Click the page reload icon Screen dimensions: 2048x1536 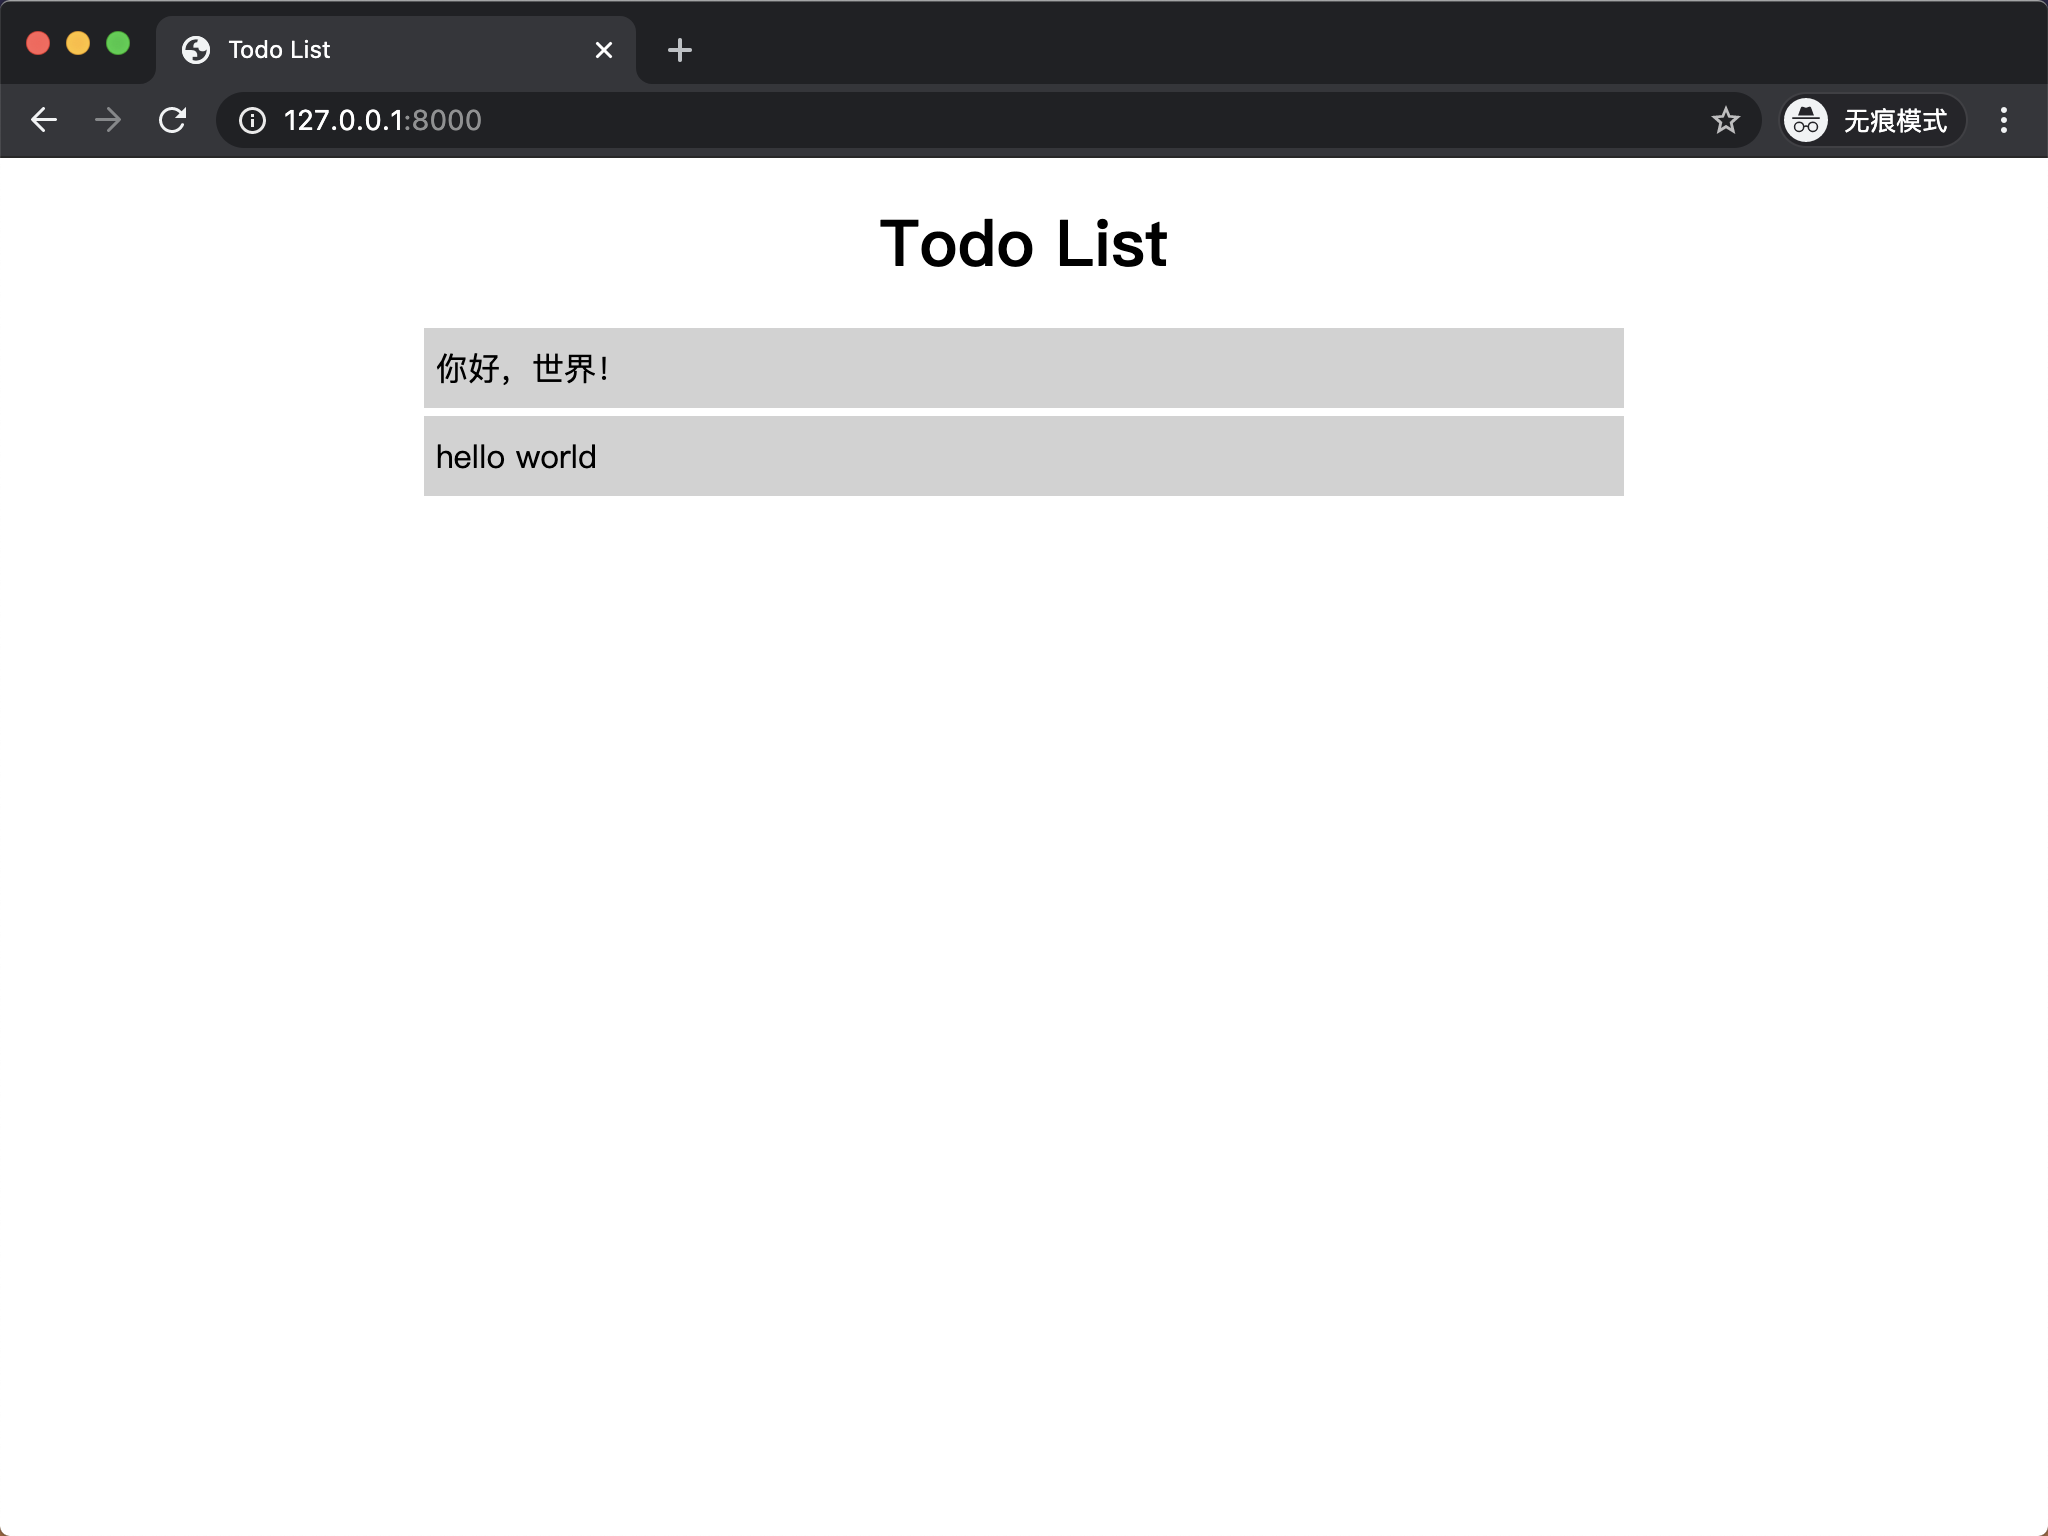point(173,121)
